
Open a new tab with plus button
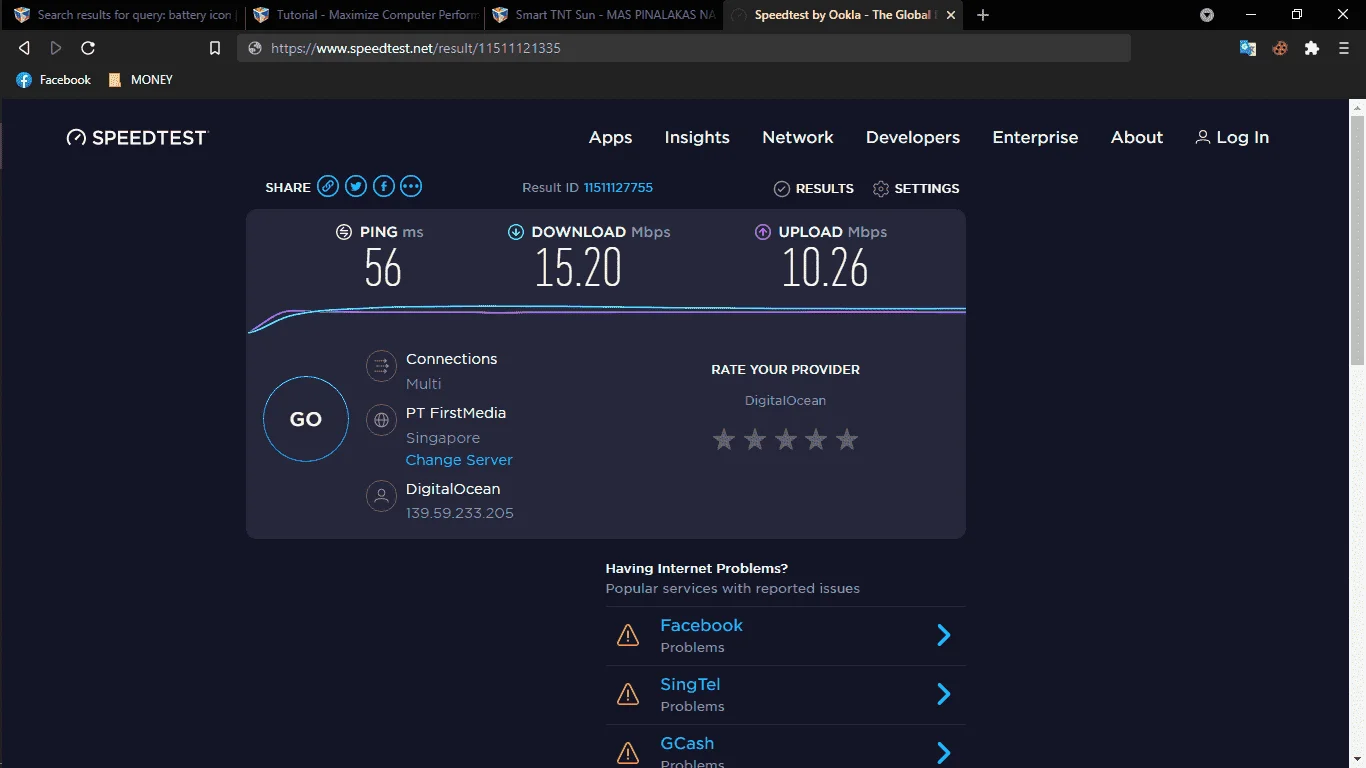pos(983,15)
